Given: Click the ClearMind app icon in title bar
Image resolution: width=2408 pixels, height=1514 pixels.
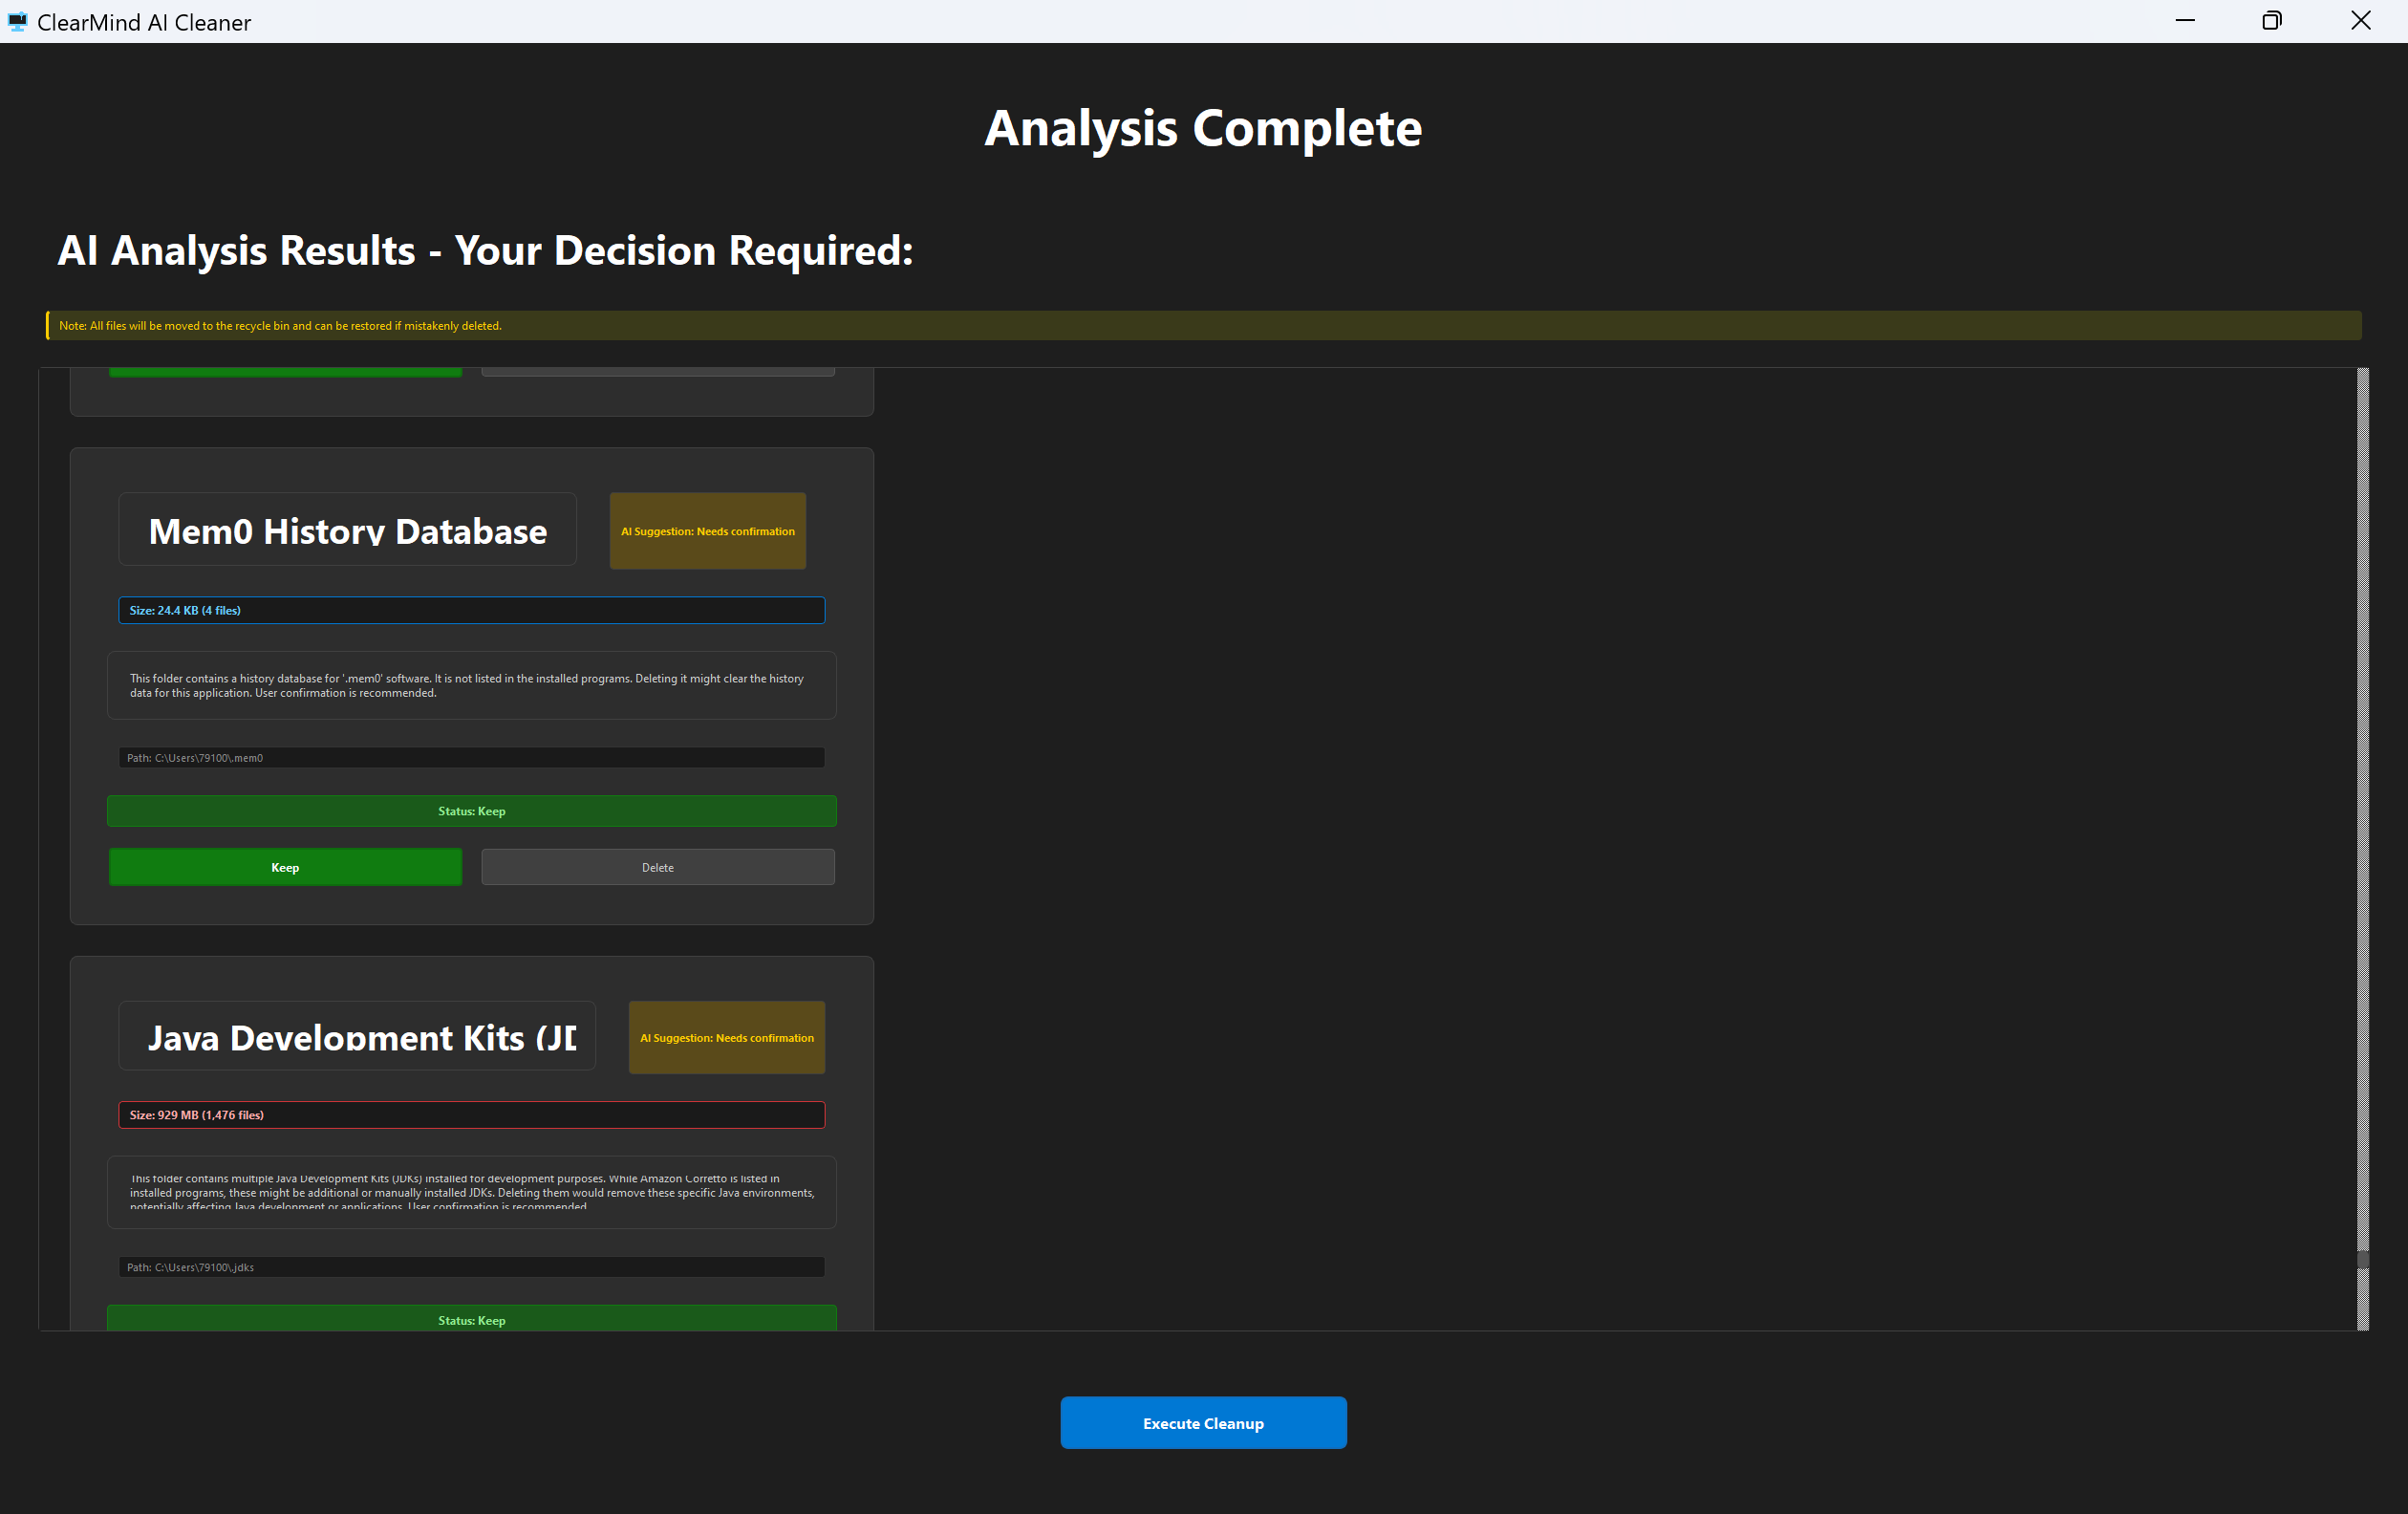Looking at the screenshot, I should (17, 21).
